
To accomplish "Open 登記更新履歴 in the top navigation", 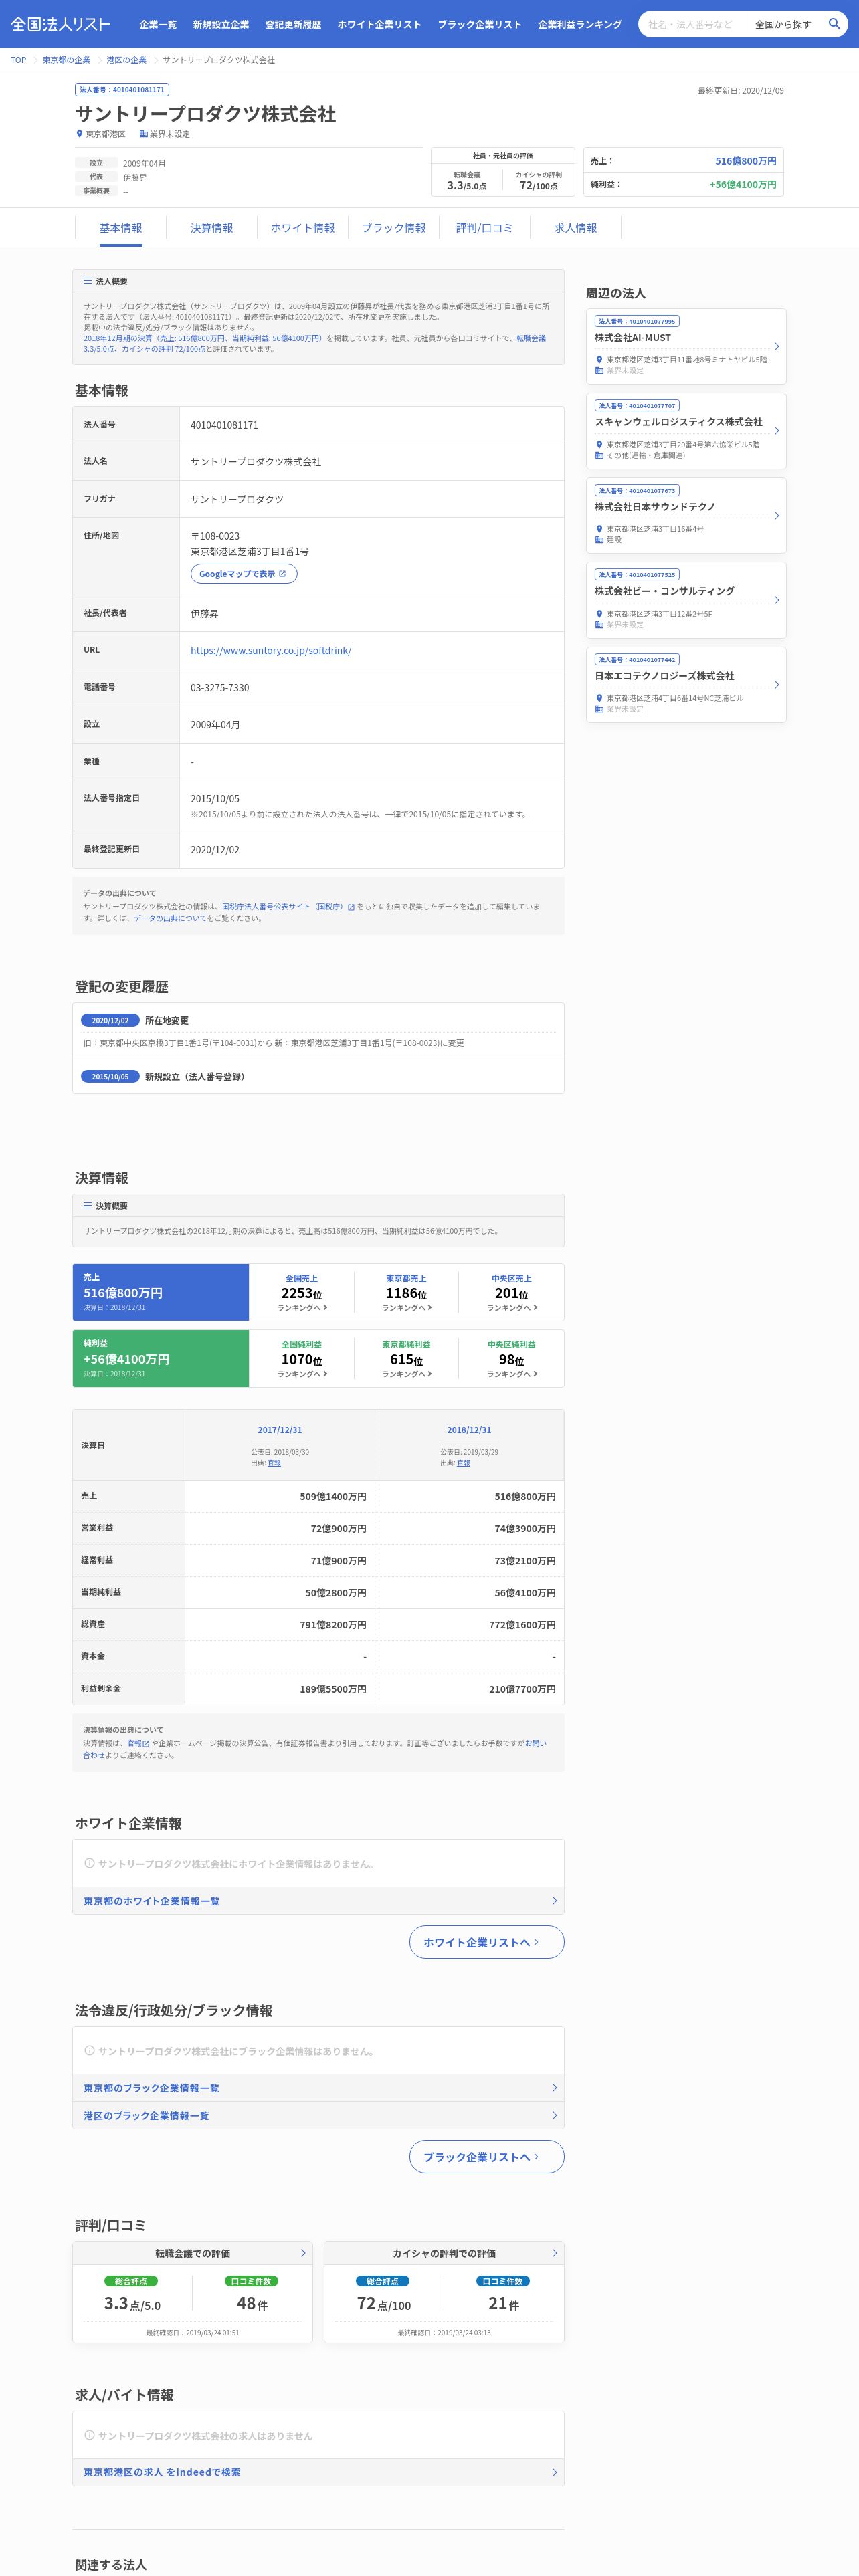I will click(293, 24).
